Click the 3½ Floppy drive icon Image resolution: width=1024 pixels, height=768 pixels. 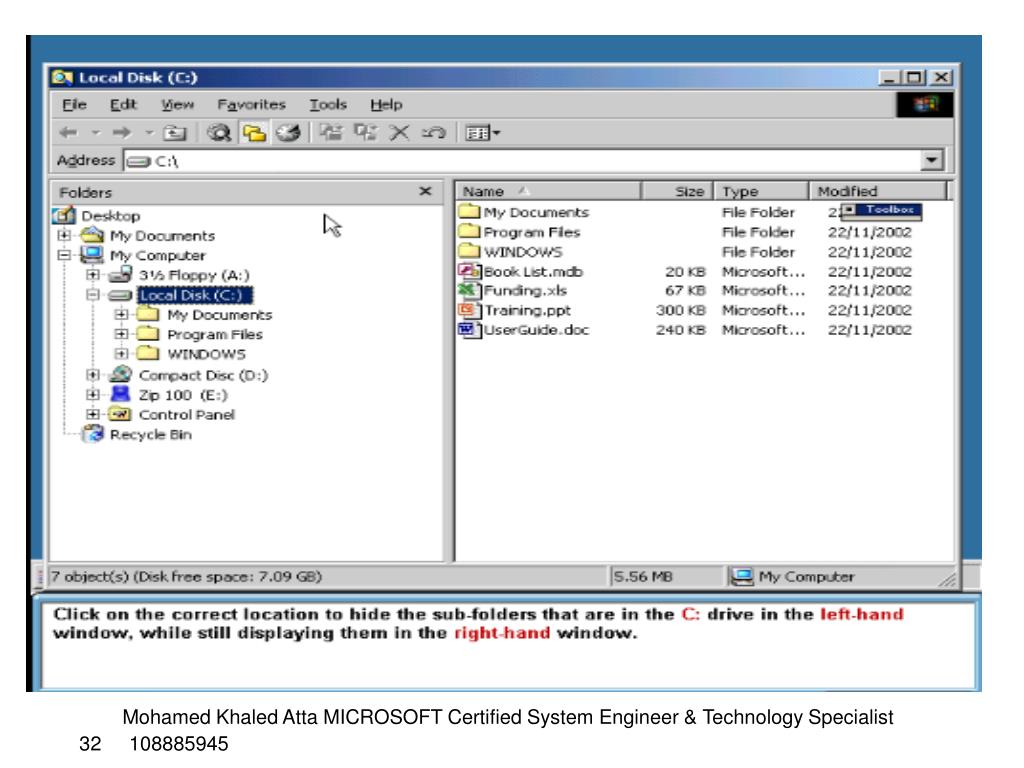[121, 275]
